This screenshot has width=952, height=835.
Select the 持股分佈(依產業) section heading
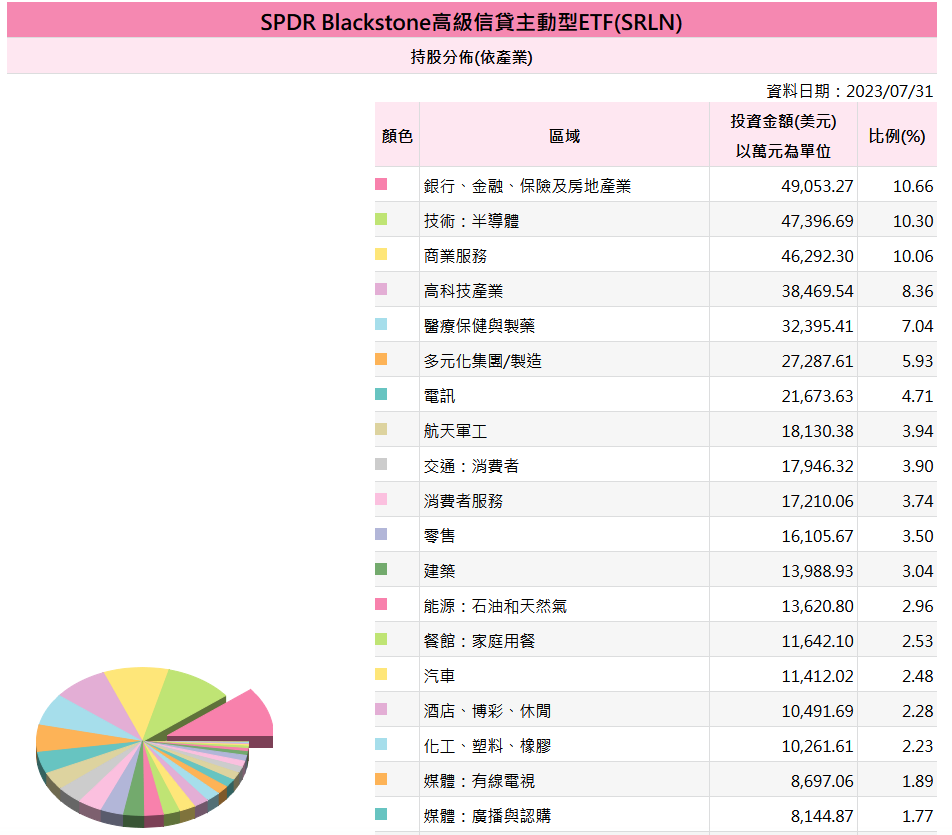click(x=471, y=57)
